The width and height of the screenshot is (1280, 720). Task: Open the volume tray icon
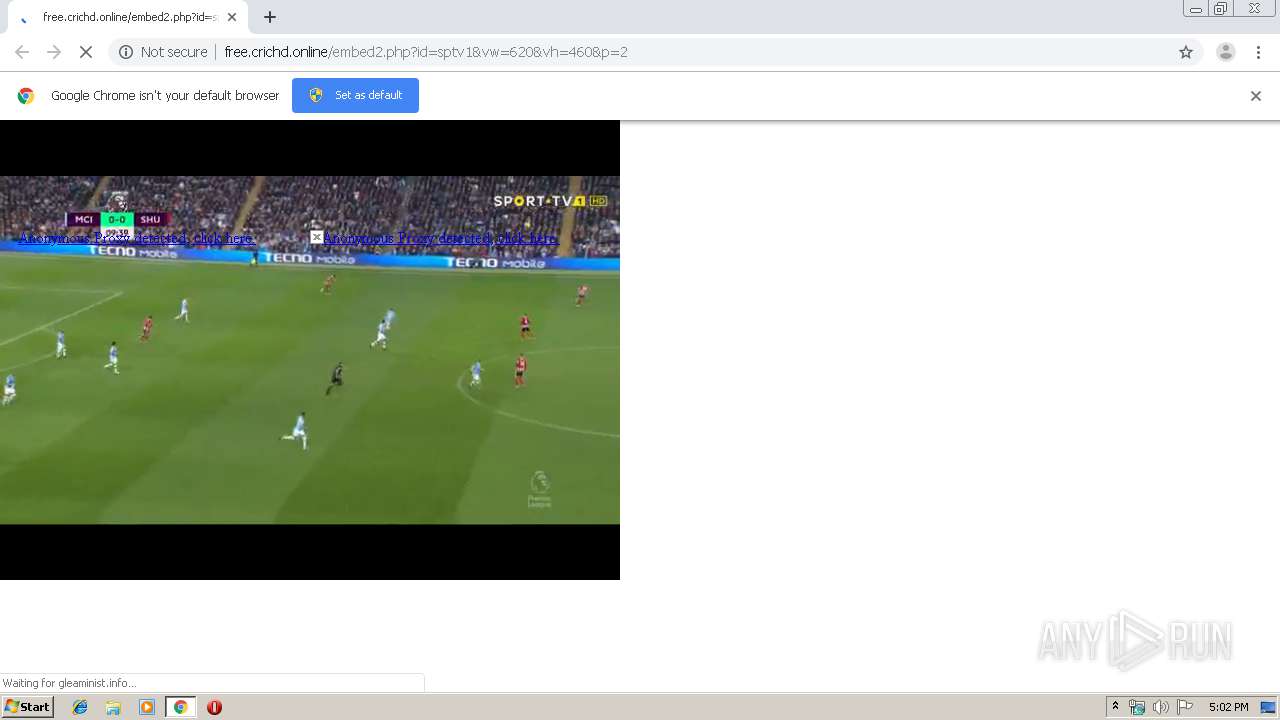pyautogui.click(x=1161, y=707)
